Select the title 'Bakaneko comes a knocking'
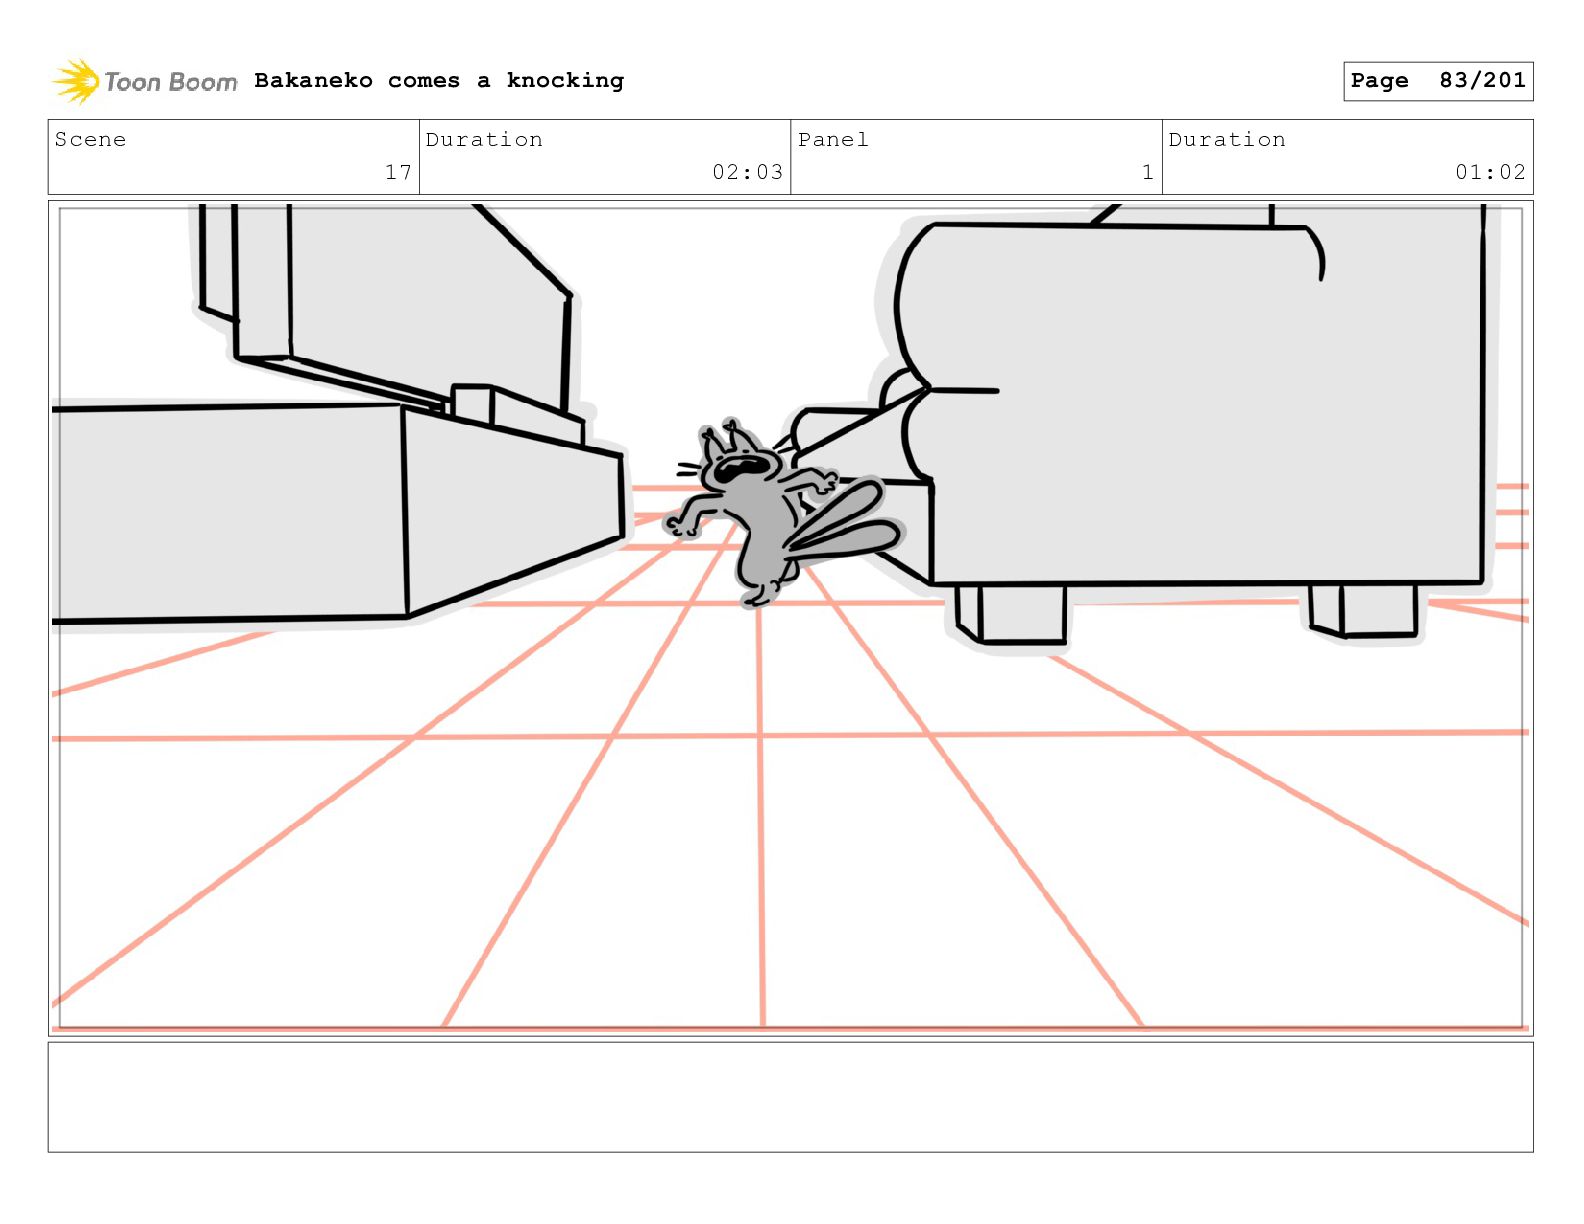 point(439,80)
